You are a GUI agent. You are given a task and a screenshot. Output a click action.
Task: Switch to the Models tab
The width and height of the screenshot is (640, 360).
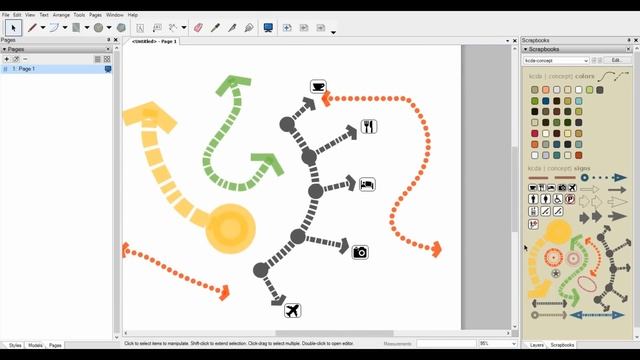click(x=35, y=345)
